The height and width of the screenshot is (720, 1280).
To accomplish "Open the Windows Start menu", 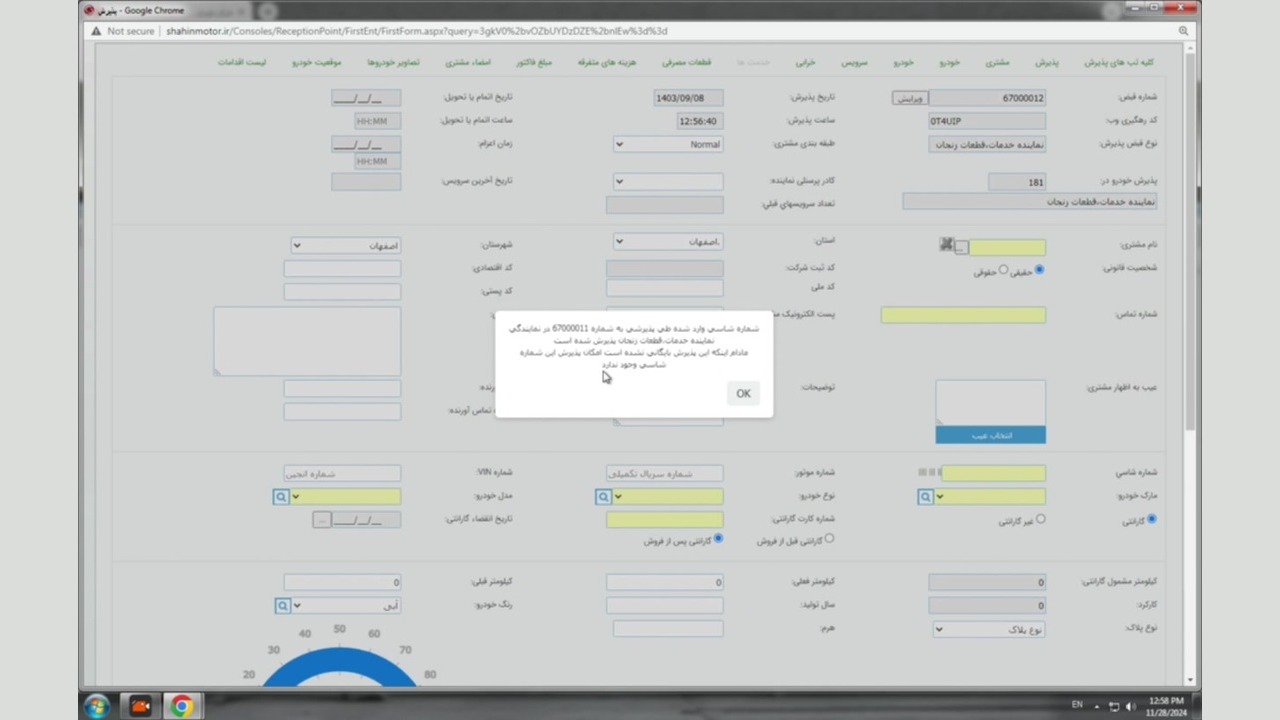I will pos(97,706).
